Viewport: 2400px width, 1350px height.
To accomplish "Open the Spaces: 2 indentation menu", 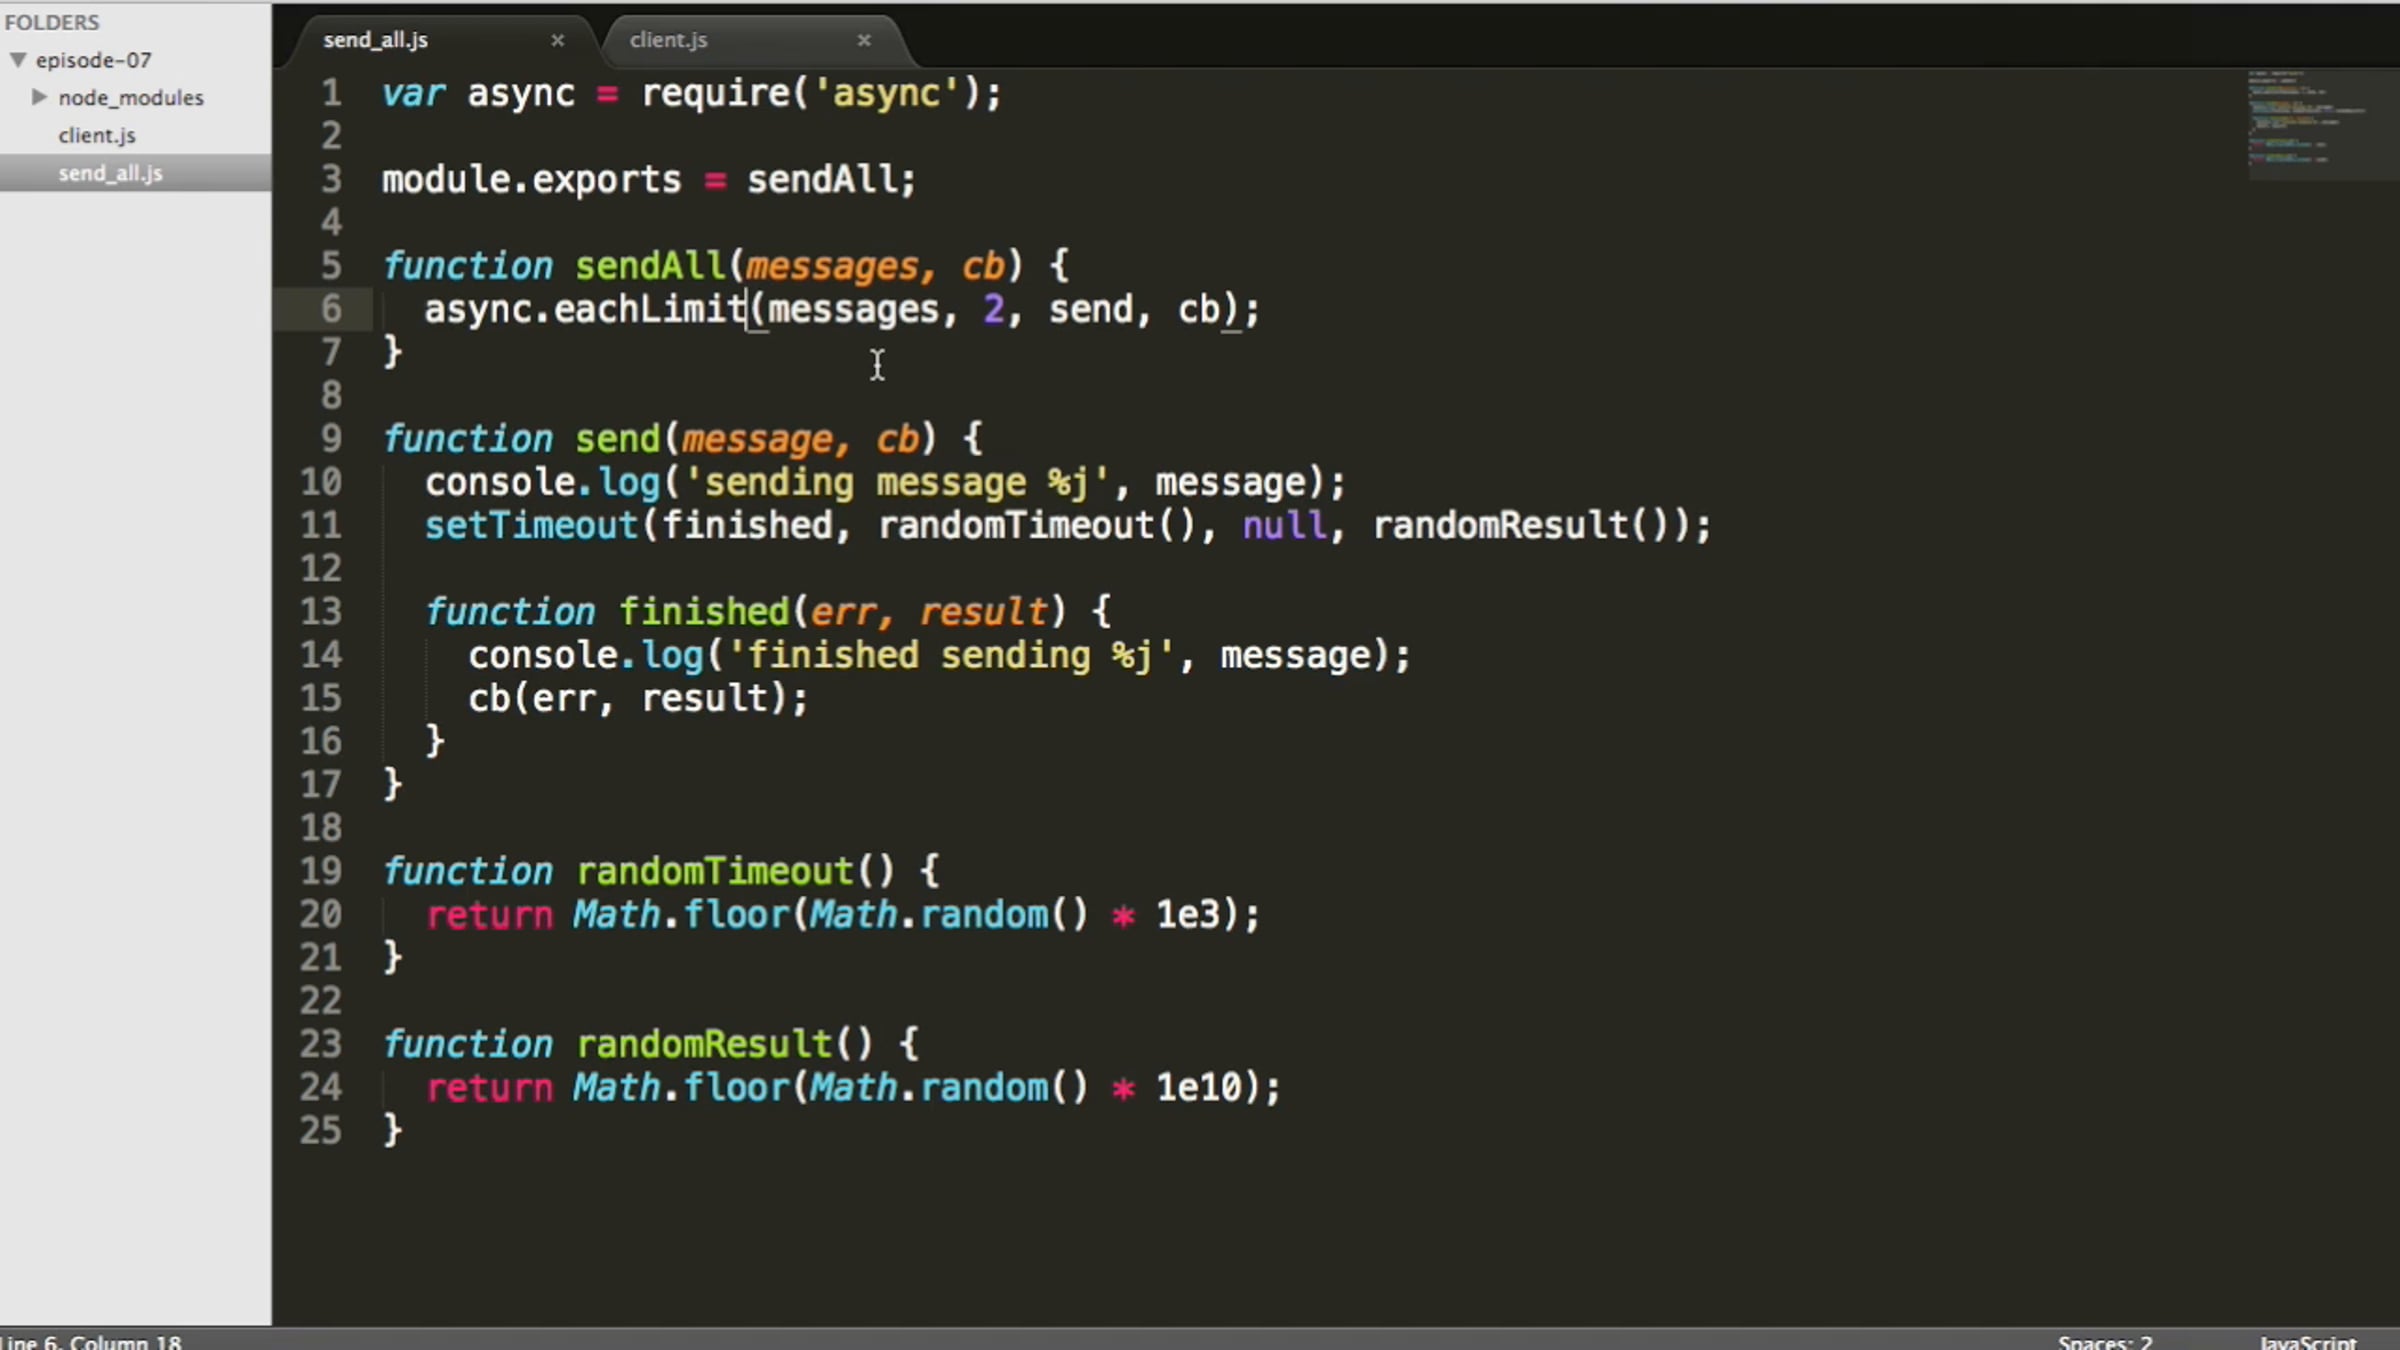I will coord(2104,1341).
